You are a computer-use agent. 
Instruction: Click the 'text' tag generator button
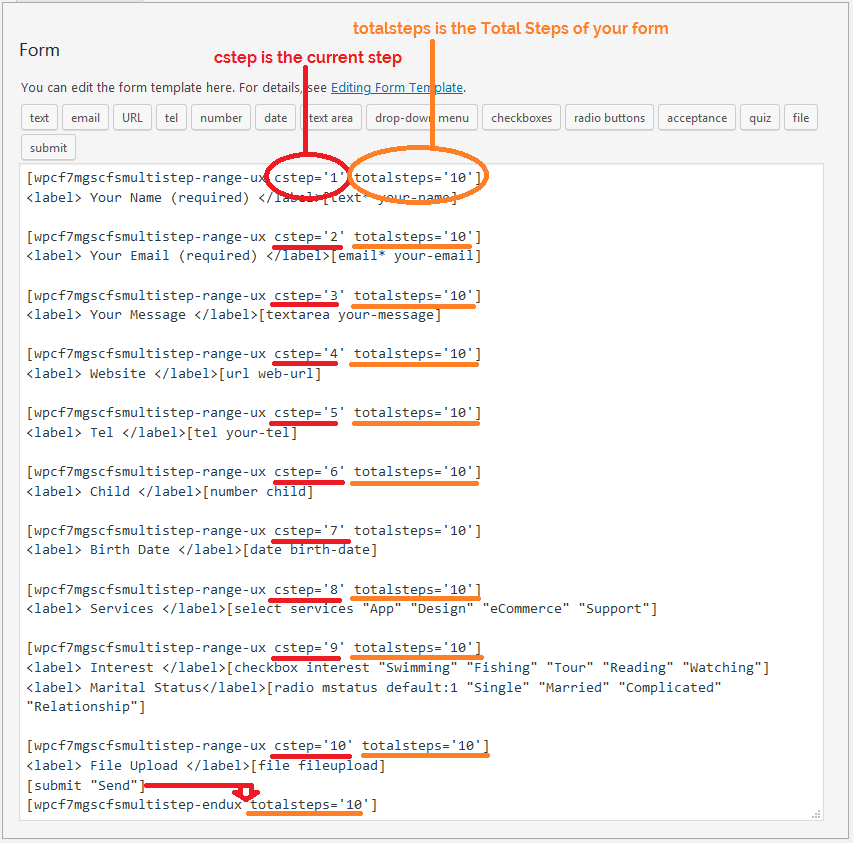click(x=40, y=118)
